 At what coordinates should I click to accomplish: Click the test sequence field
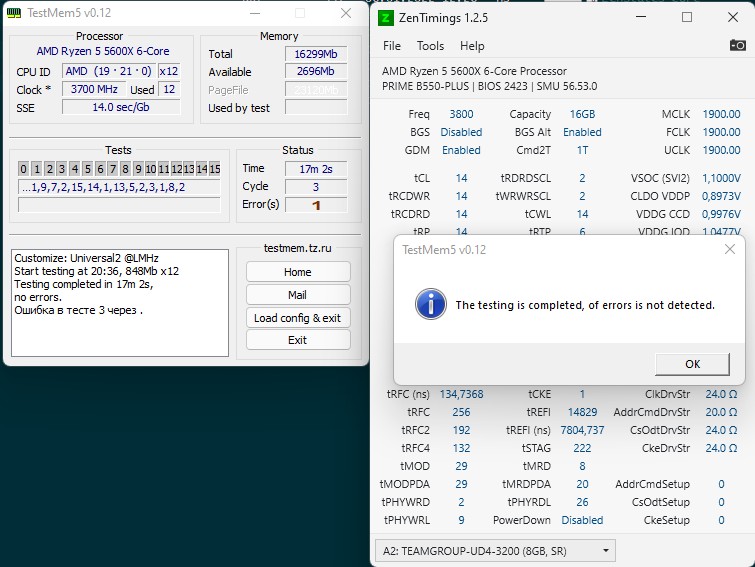click(119, 187)
